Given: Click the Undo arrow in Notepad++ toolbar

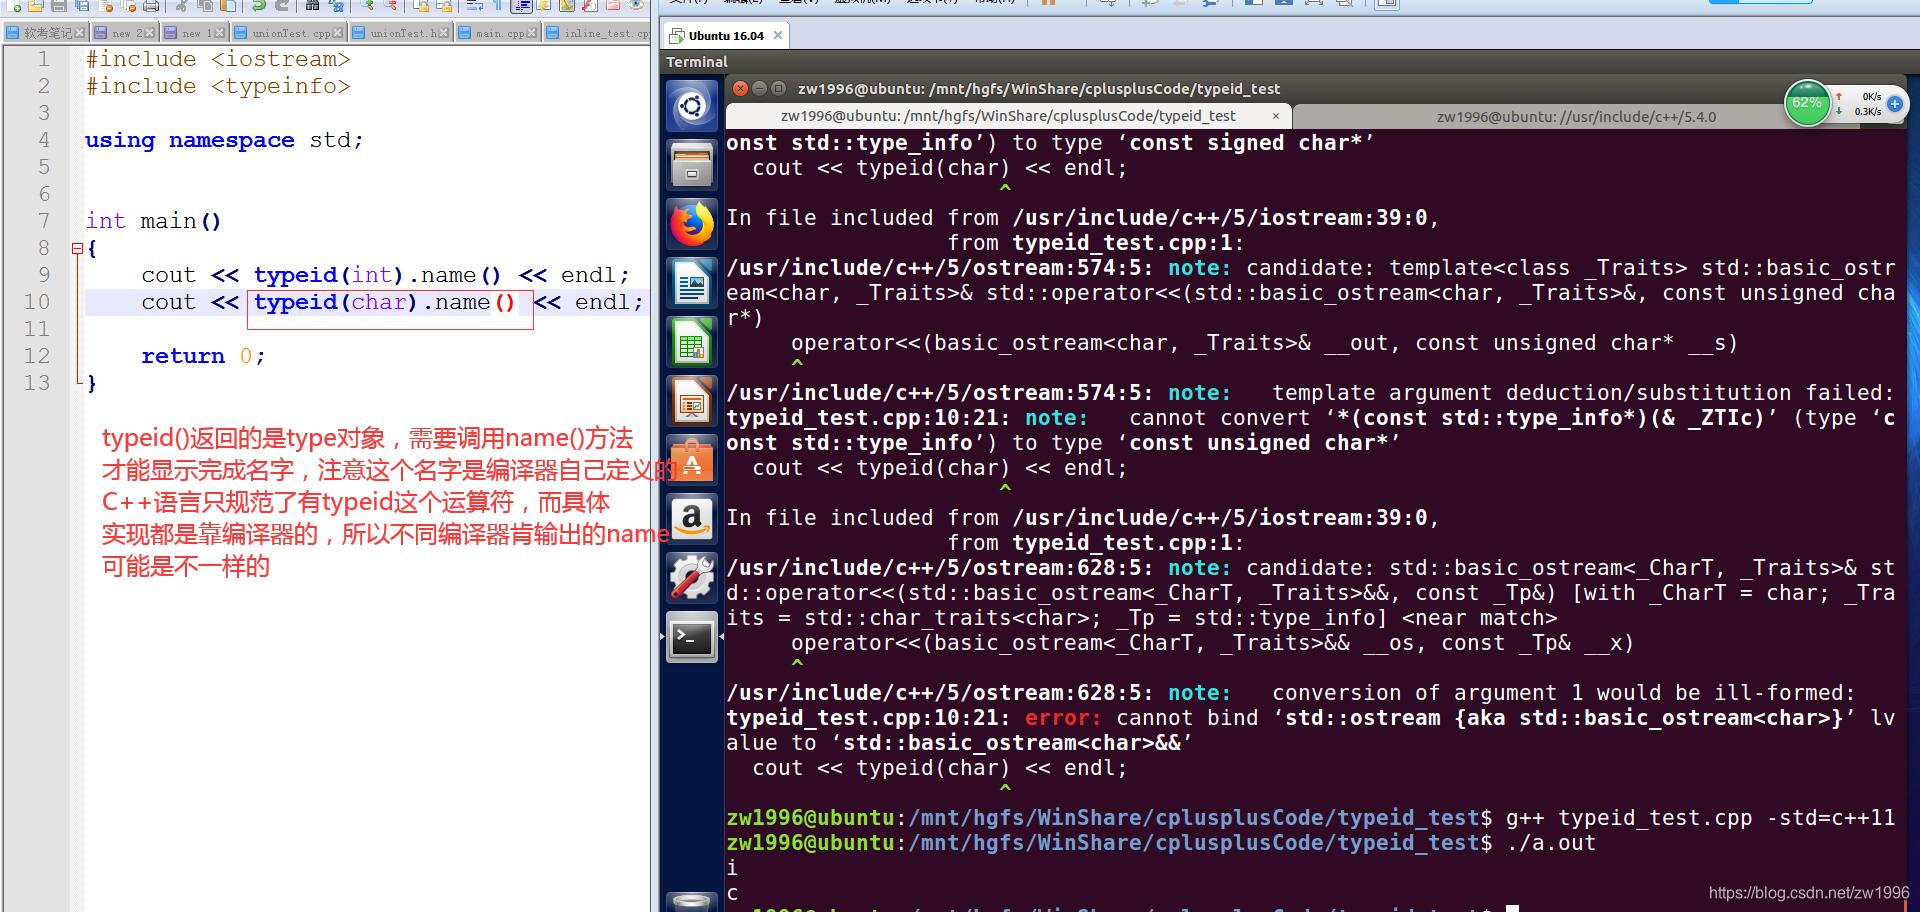Looking at the screenshot, I should pyautogui.click(x=259, y=5).
